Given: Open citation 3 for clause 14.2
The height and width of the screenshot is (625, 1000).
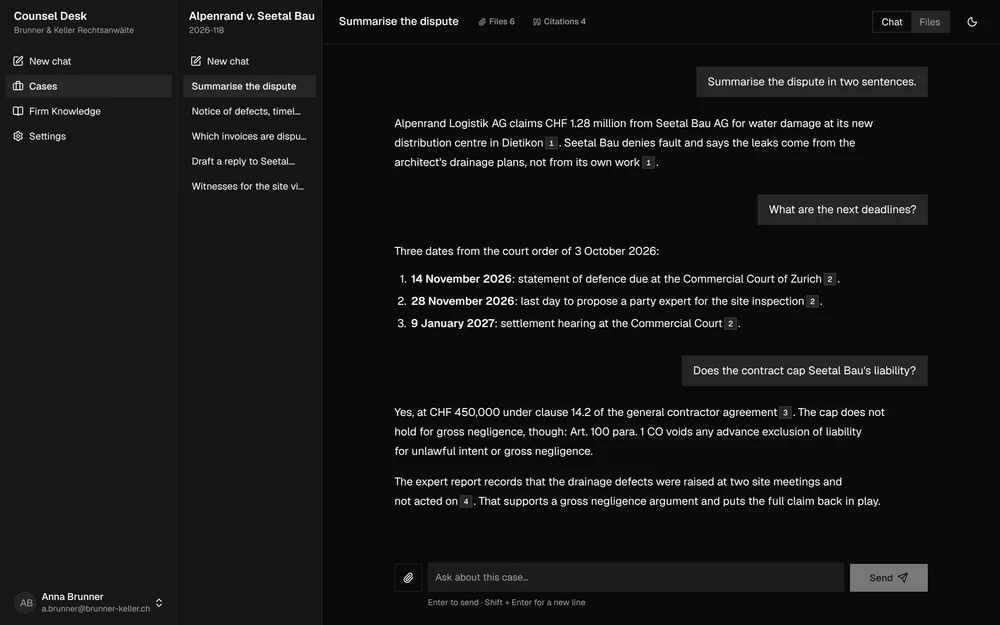Looking at the screenshot, I should 785,413.
